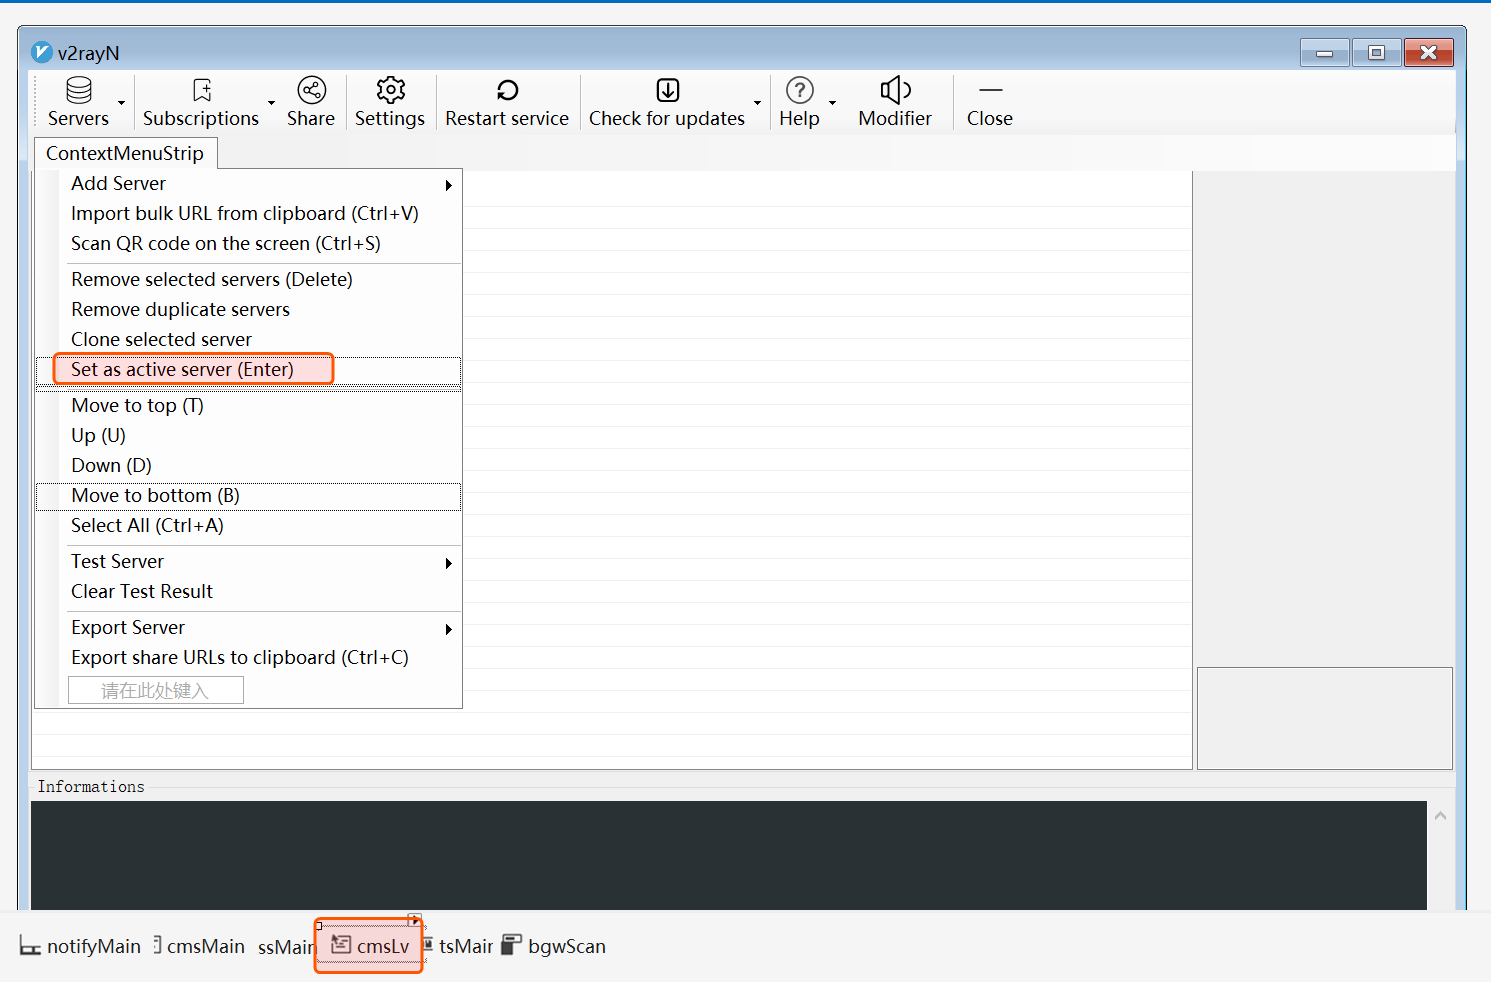
Task: Expand the Servers dropdown arrow
Action: pyautogui.click(x=122, y=103)
